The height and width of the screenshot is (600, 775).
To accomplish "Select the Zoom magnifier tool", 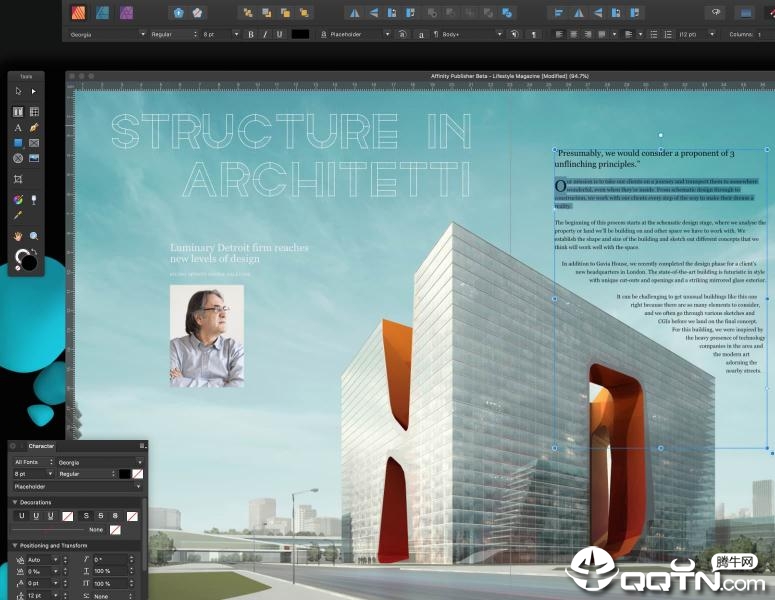I will (34, 236).
